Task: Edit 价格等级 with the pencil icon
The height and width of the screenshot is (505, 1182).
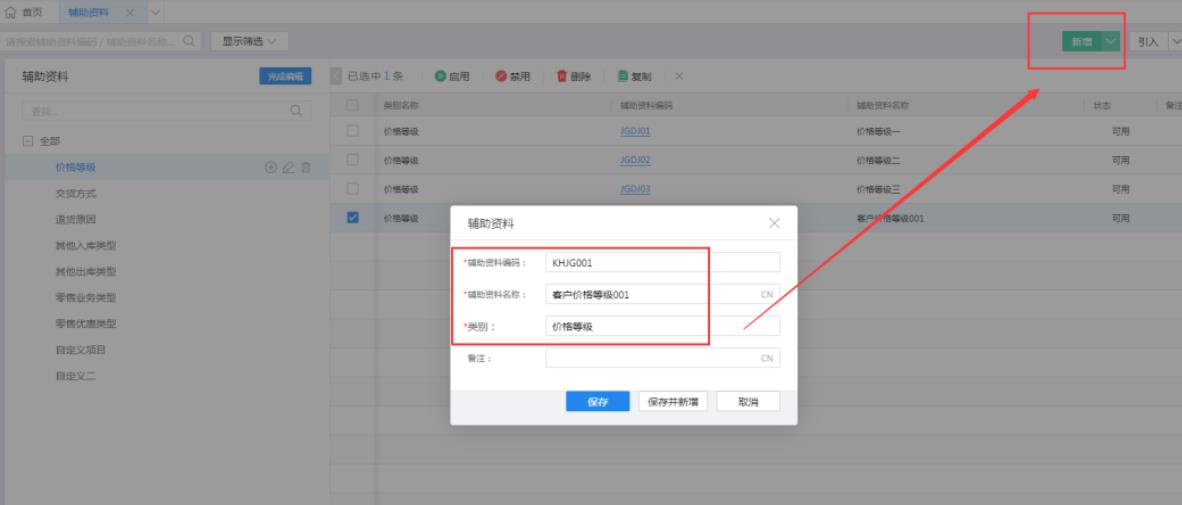Action: coord(288,167)
